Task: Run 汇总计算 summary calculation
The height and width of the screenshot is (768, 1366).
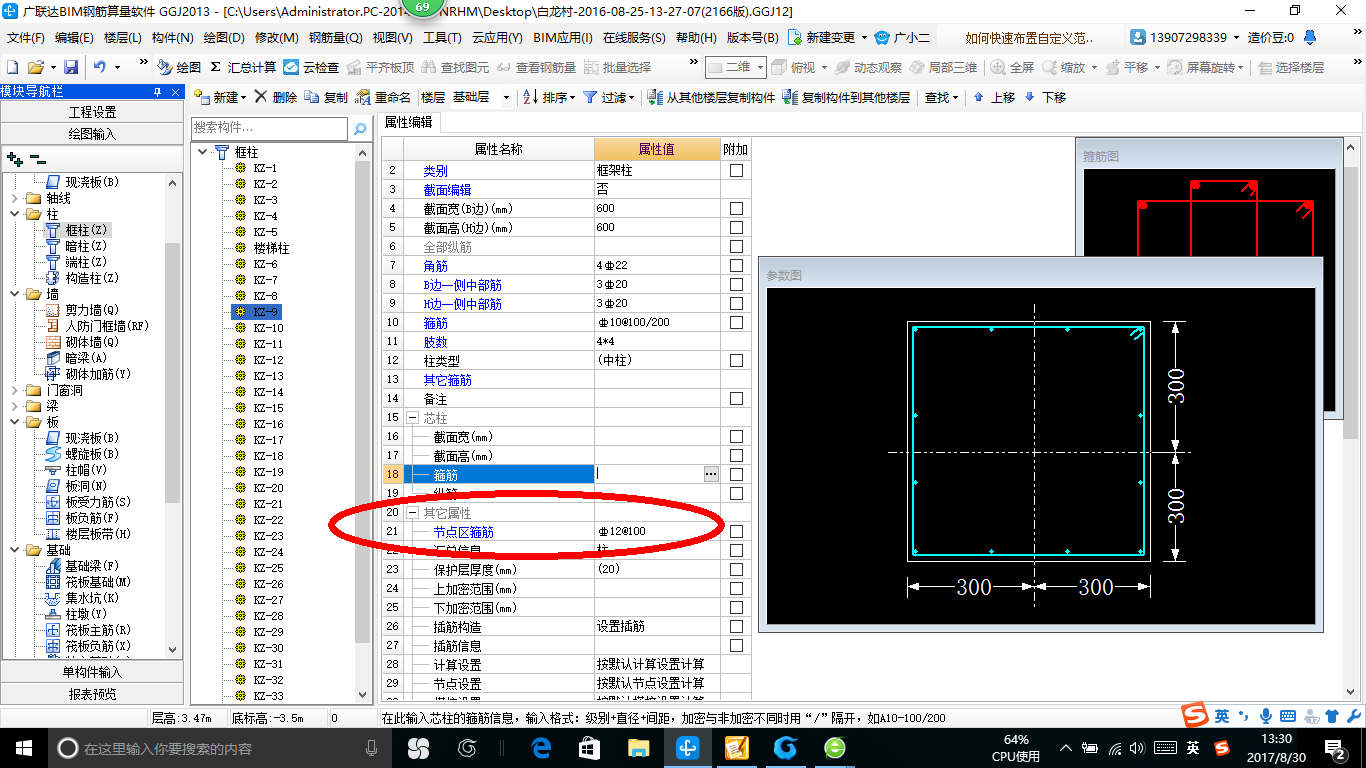Action: (243, 67)
